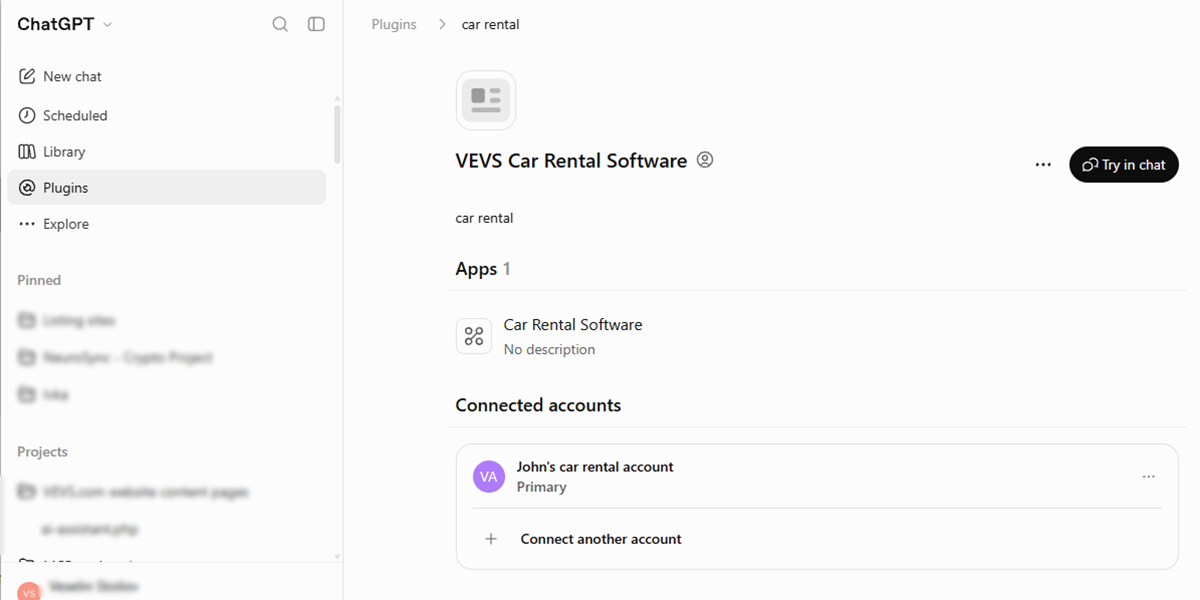Click the developer badge icon beside plugin title

(x=705, y=160)
